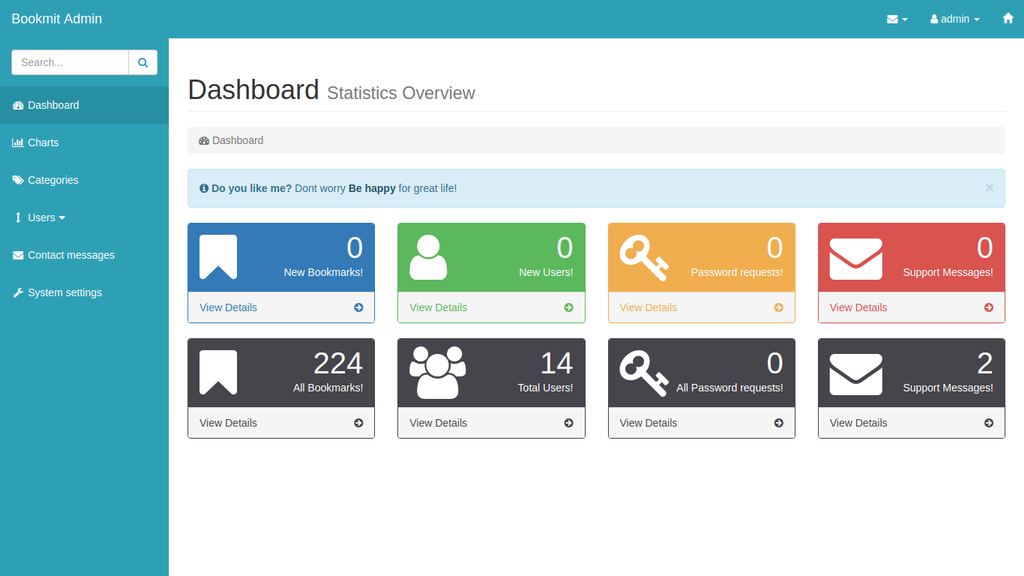Click the 14 Total Users count
This screenshot has height=576, width=1024.
[x=556, y=364]
